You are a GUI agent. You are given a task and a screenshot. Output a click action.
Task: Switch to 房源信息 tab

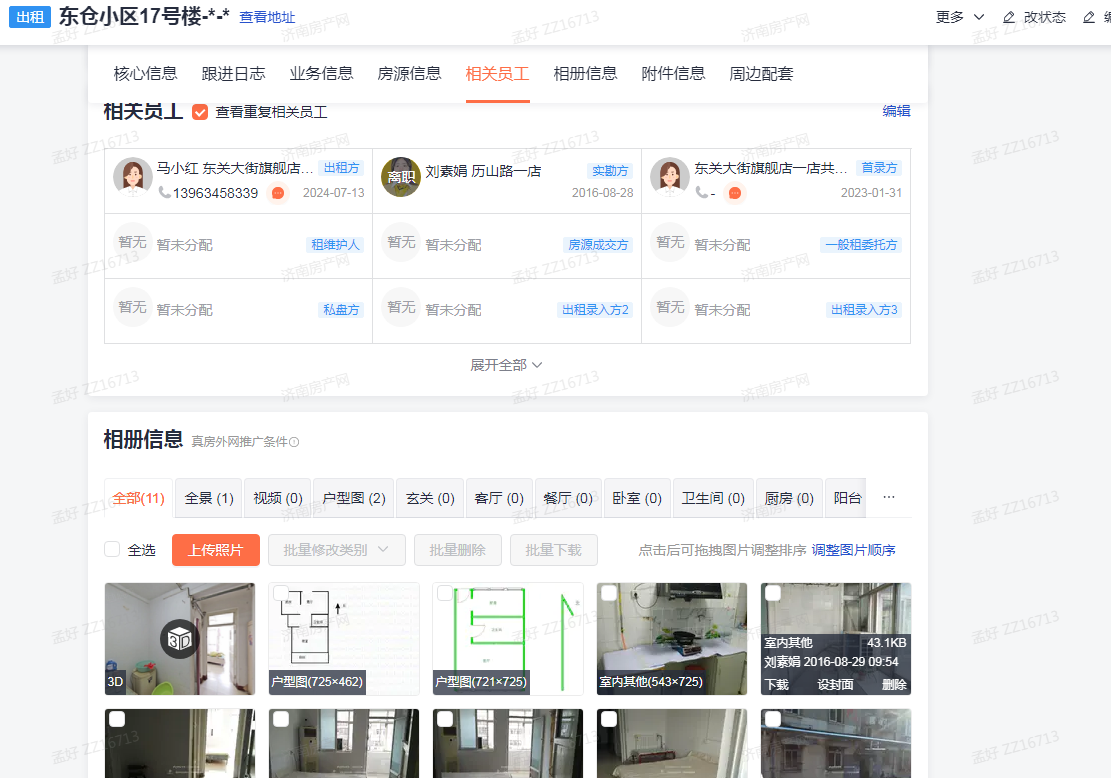pyautogui.click(x=409, y=74)
